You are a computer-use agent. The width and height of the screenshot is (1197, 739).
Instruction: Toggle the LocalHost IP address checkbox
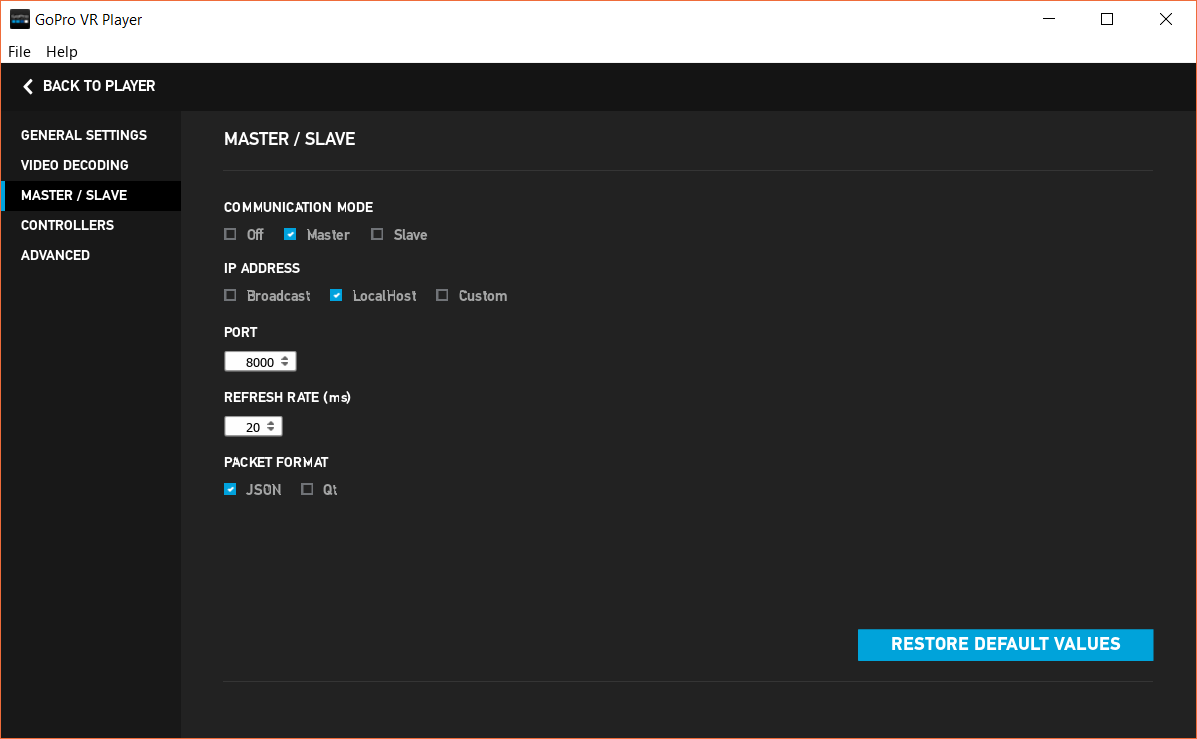click(x=336, y=296)
